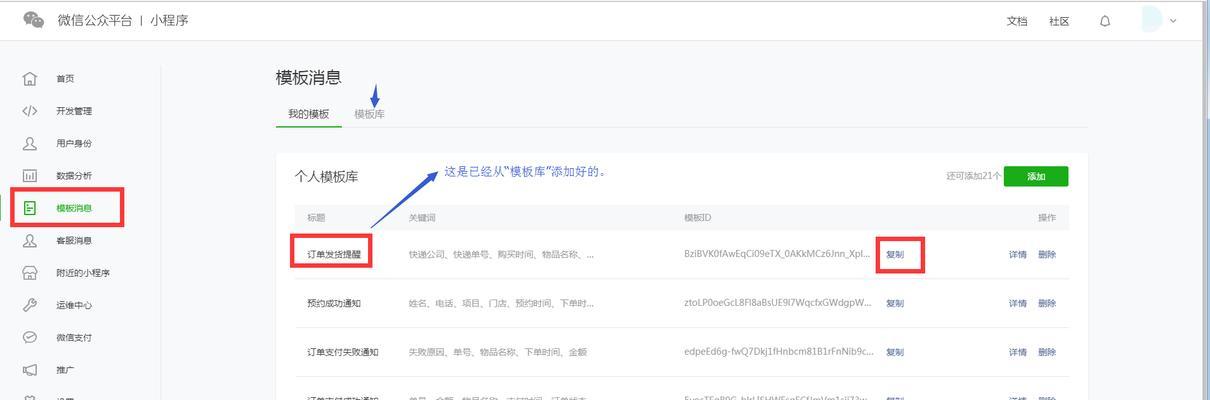Delete the 订单发货提醒 template
The image size is (1210, 400).
pos(1047,255)
